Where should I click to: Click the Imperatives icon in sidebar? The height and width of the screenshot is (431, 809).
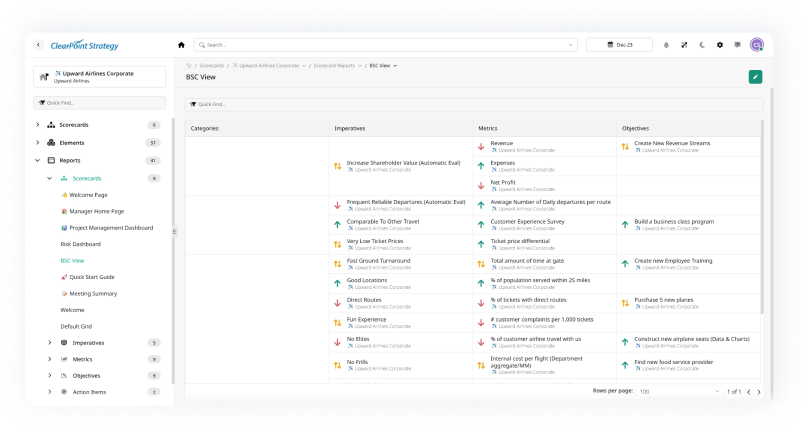coord(64,343)
